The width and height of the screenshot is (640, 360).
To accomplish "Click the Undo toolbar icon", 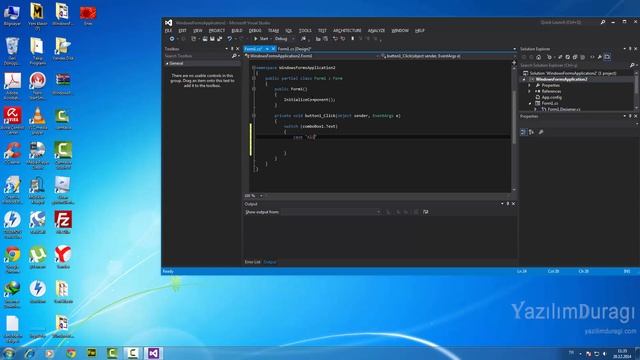I will (230, 39).
